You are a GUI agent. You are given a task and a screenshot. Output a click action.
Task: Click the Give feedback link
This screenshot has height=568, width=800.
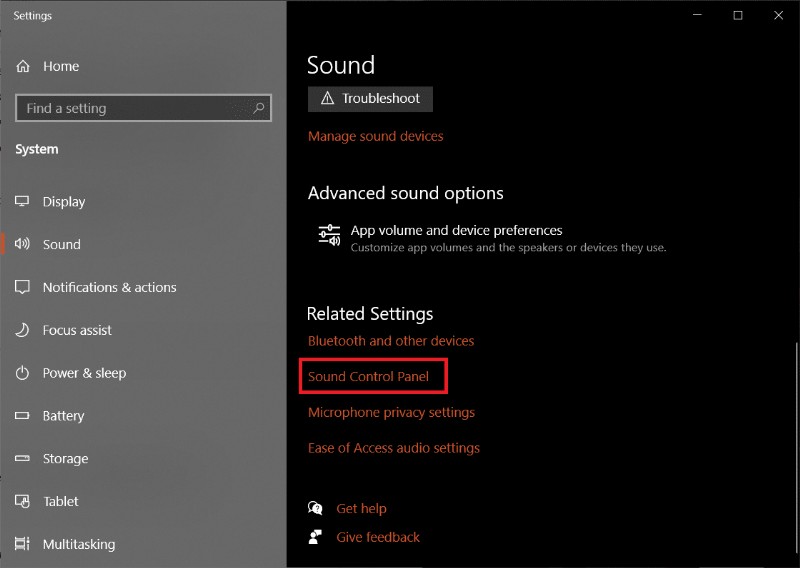(378, 537)
